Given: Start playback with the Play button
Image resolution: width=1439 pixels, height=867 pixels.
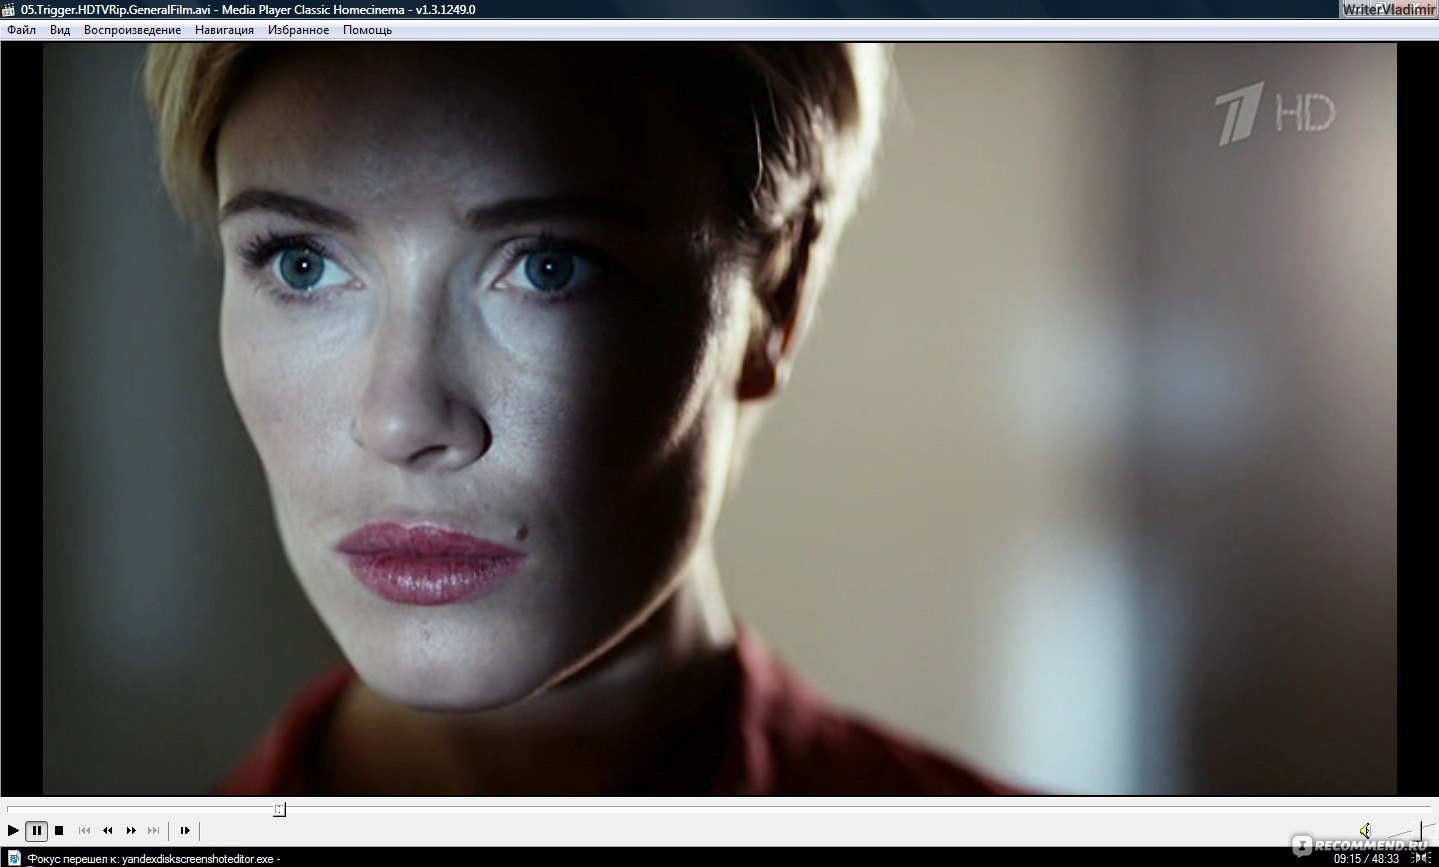Looking at the screenshot, I should 13,830.
